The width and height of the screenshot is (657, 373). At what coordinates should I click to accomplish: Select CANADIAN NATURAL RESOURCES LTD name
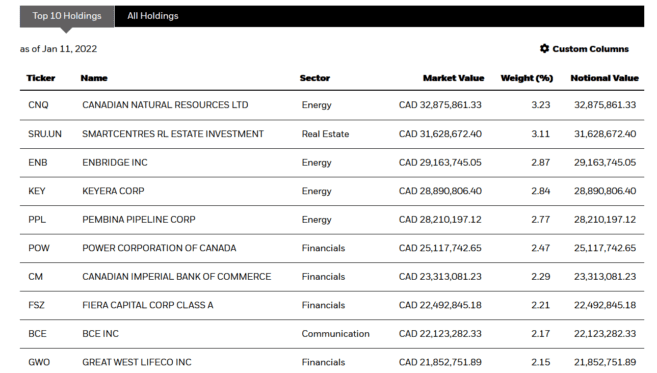pos(165,105)
